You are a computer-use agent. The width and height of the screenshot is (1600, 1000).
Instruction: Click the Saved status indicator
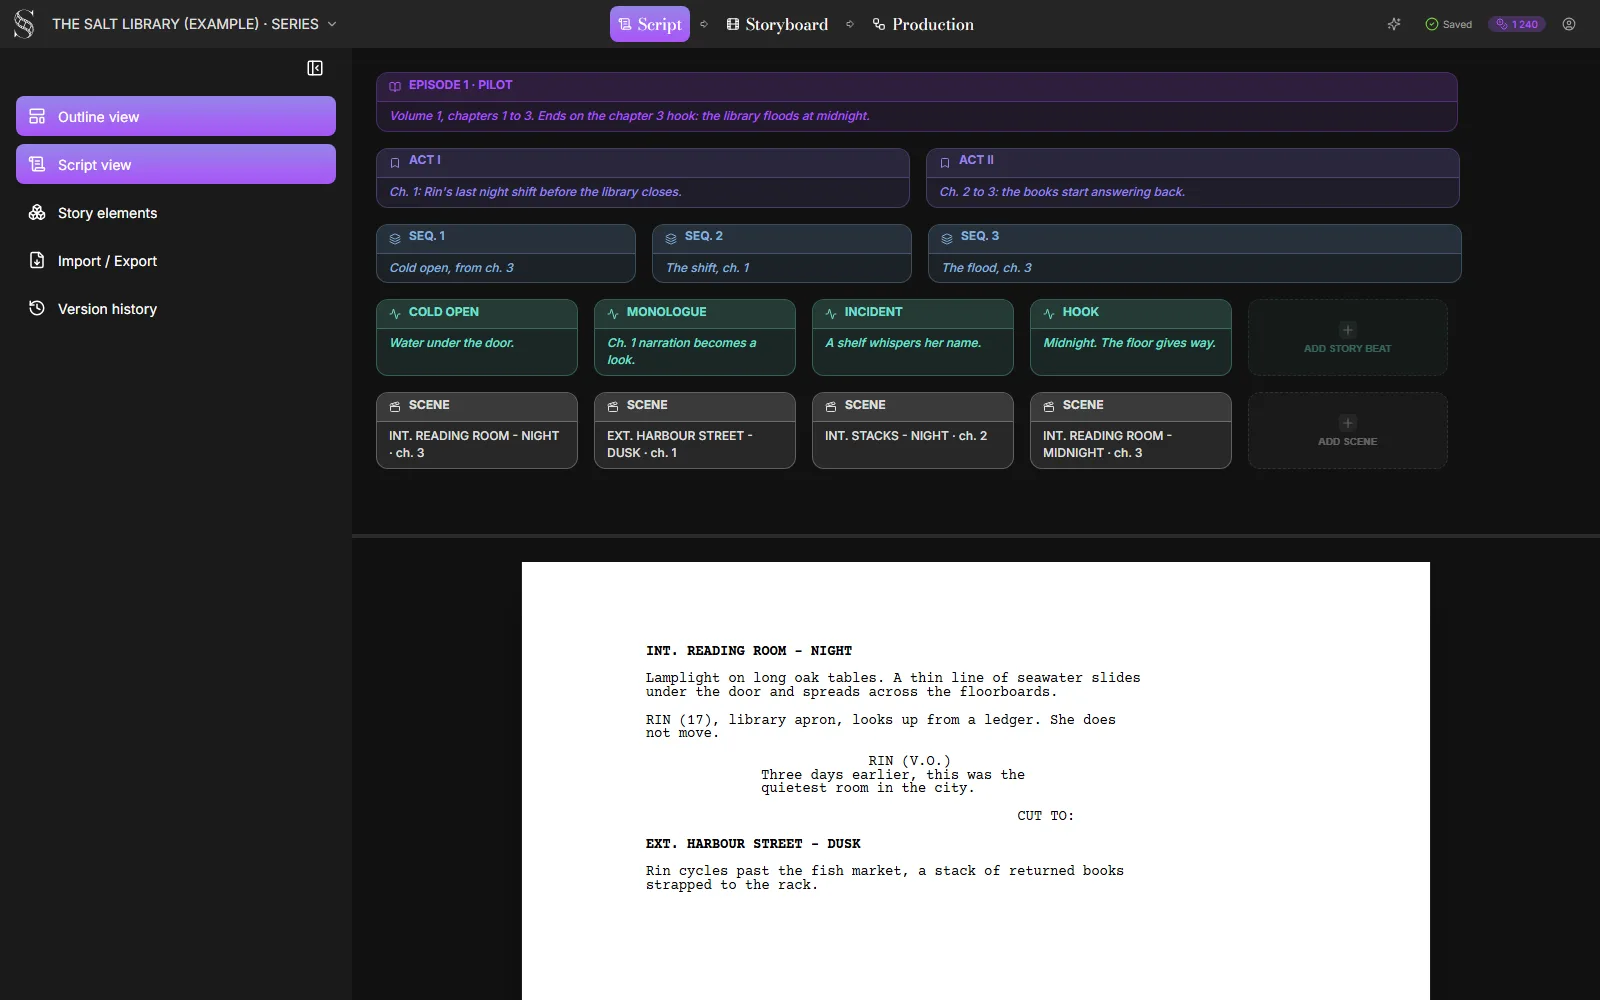1448,24
